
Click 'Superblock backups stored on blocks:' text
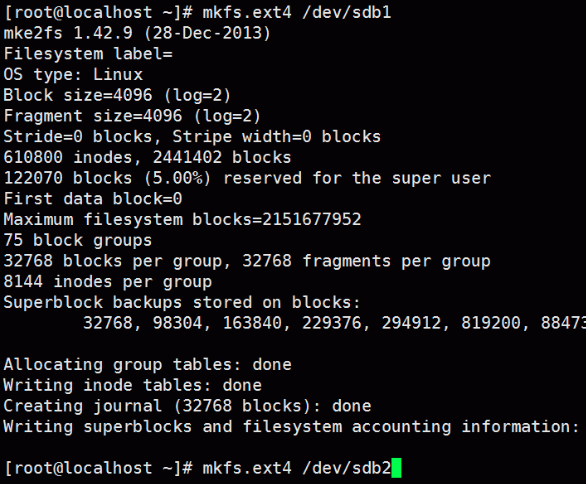click(x=182, y=302)
